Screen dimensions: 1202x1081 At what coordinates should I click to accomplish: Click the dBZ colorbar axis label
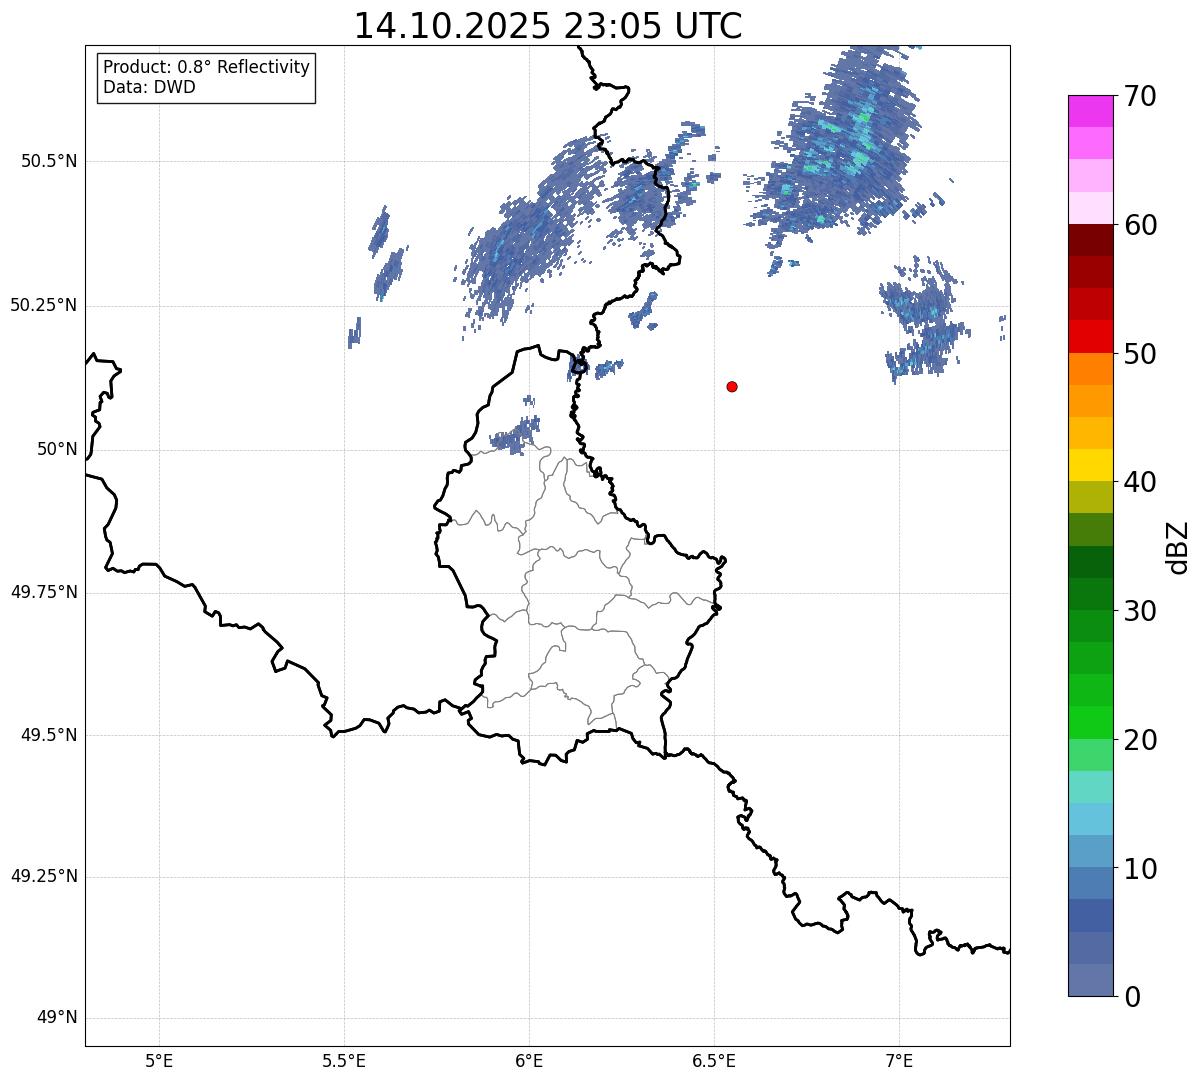coord(1178,546)
